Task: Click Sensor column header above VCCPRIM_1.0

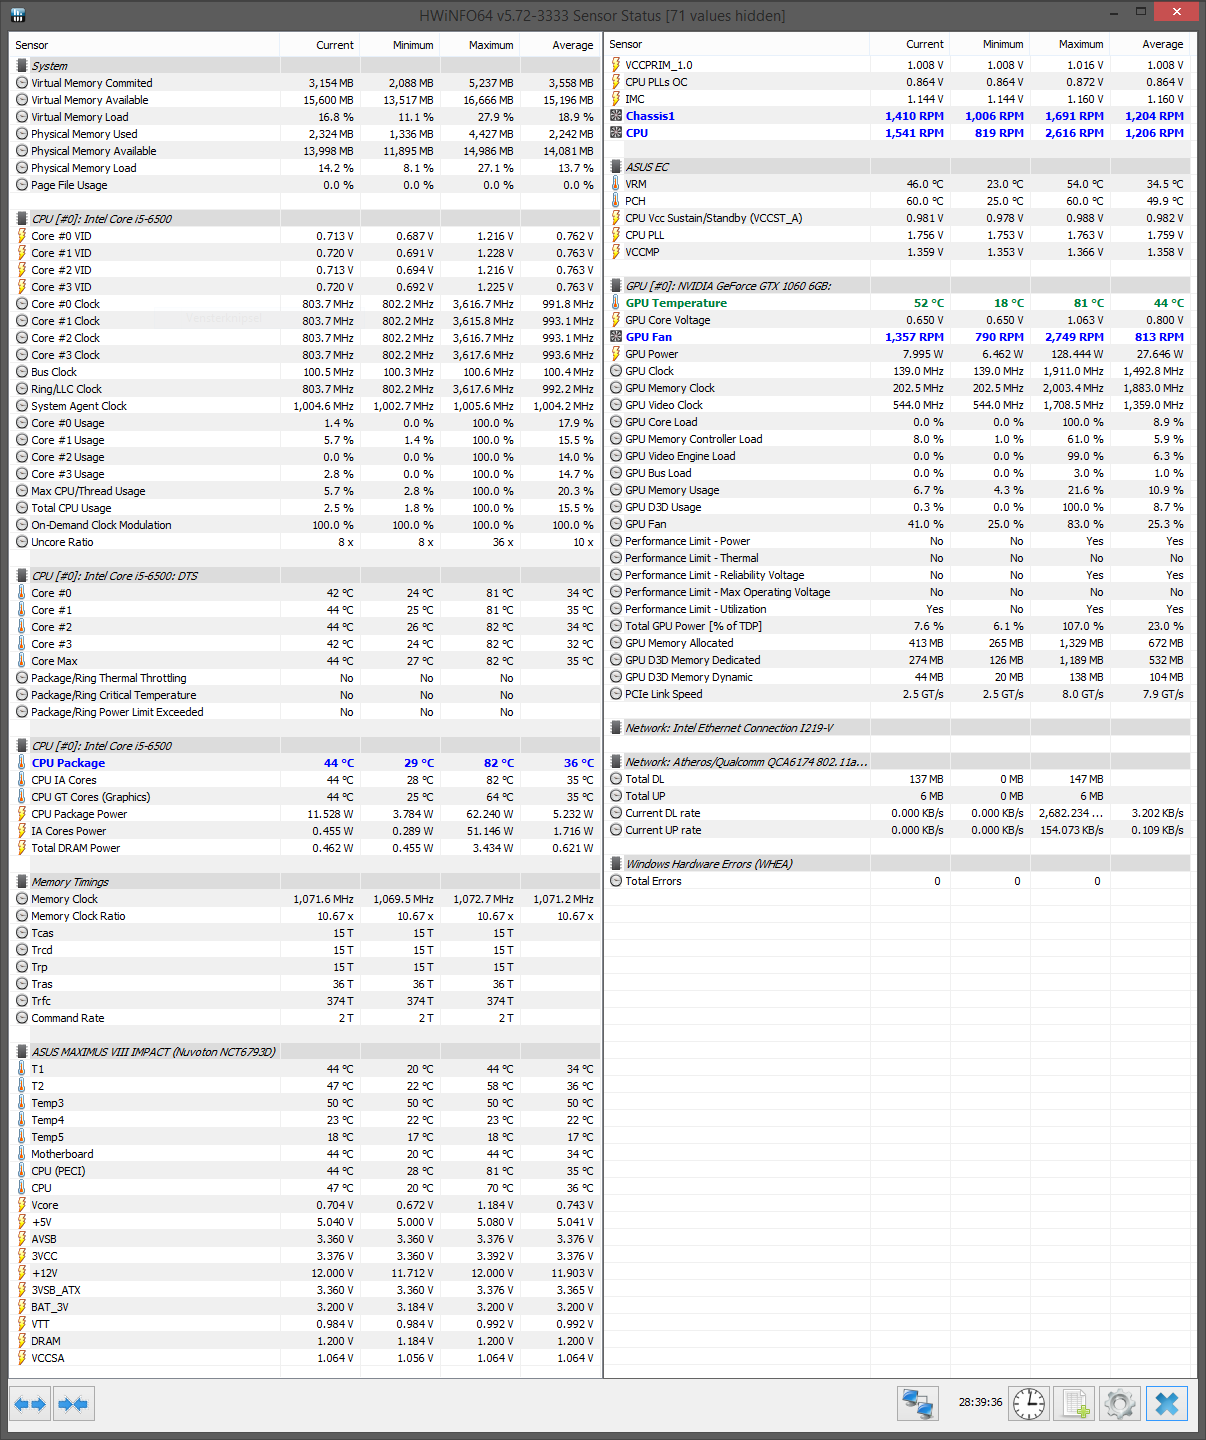Action: pos(736,44)
